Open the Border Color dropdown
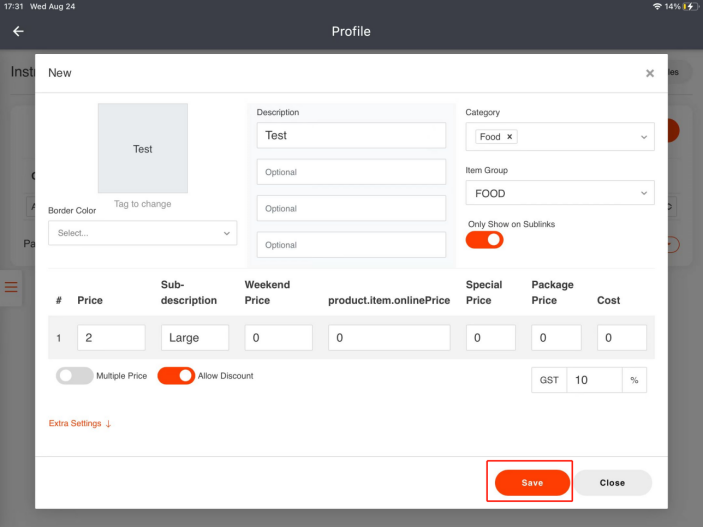703x527 pixels. [x=143, y=233]
